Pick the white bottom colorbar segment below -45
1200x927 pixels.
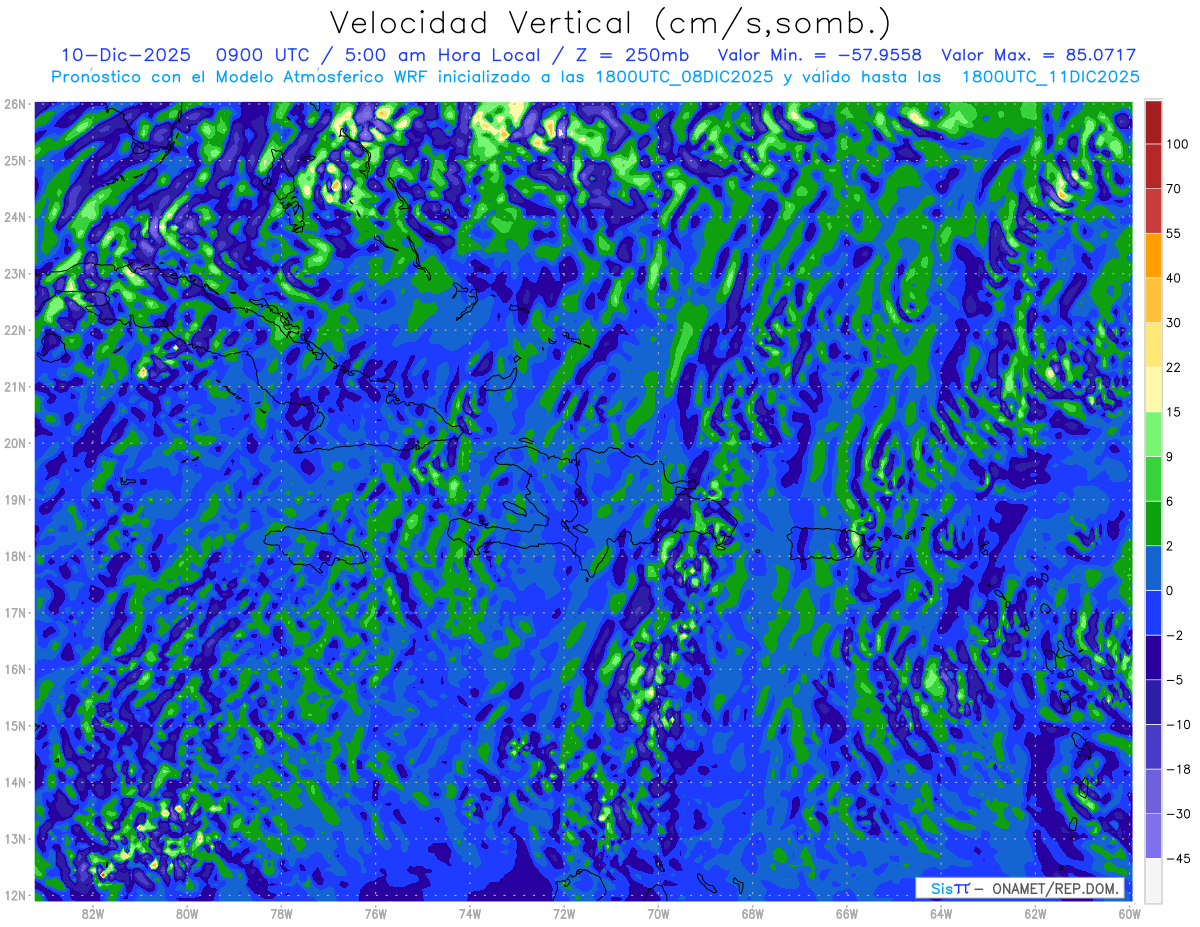pos(1154,880)
